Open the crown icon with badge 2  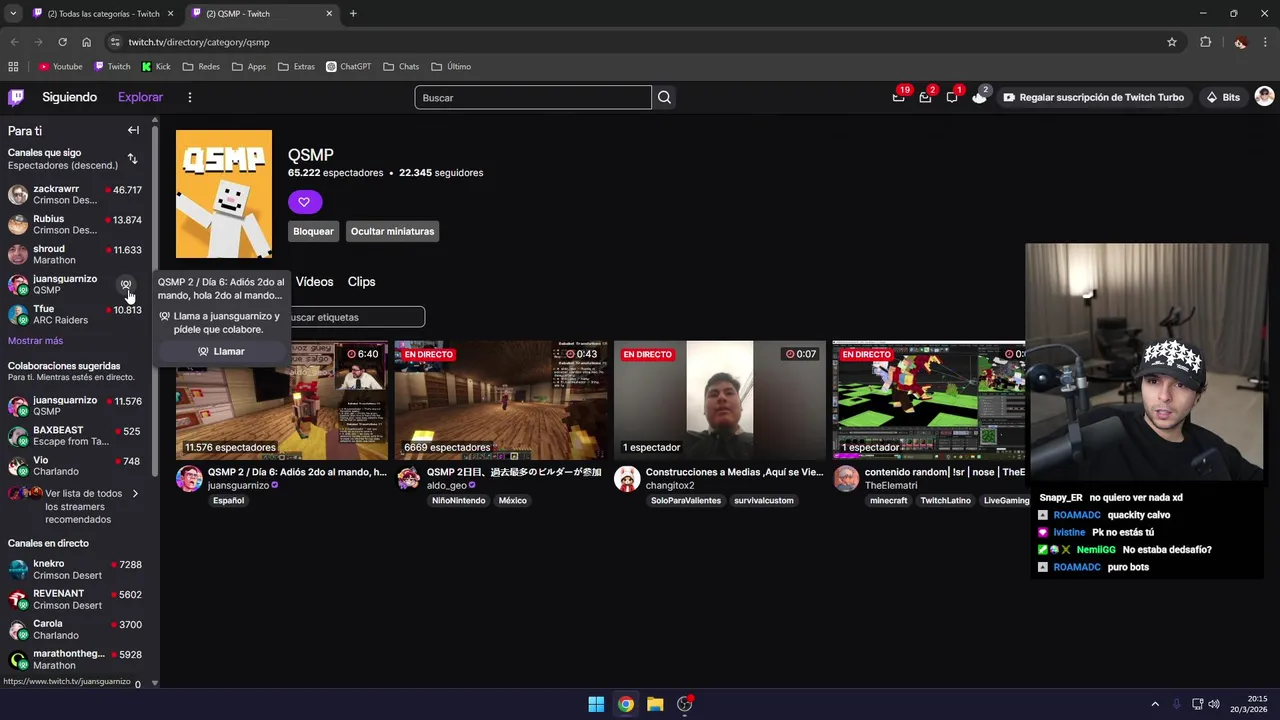tap(979, 97)
